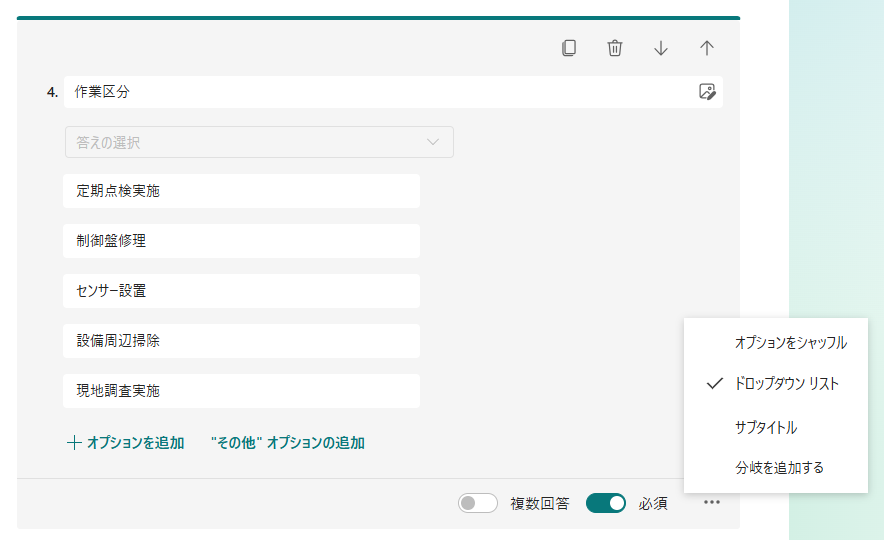The width and height of the screenshot is (884, 540).
Task: Turn off the 必須 toggle
Action: (605, 503)
